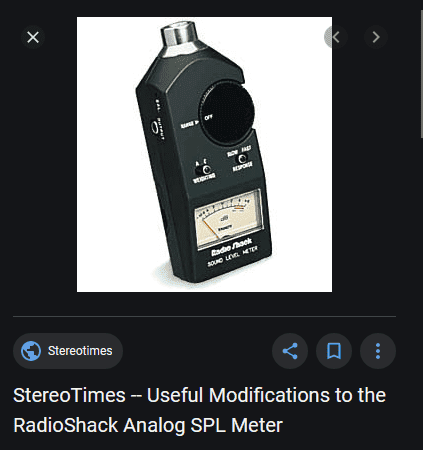Viewport: 423px width, 450px height.
Task: Advance to the next image result
Action: (376, 37)
